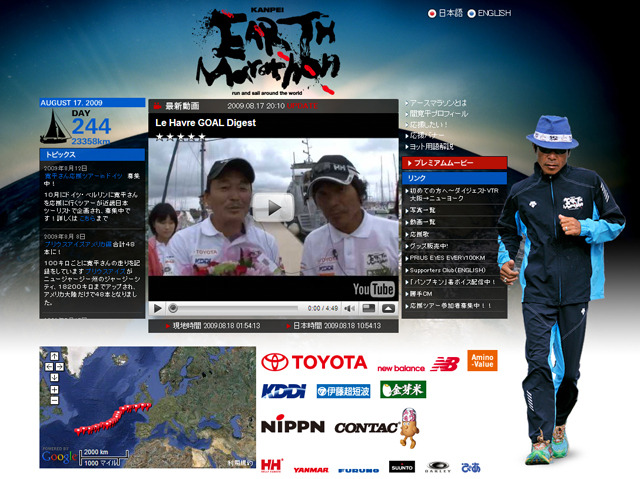Open the NIPPN sponsor logo
Image resolution: width=640 pixels, height=479 pixels.
(293, 424)
